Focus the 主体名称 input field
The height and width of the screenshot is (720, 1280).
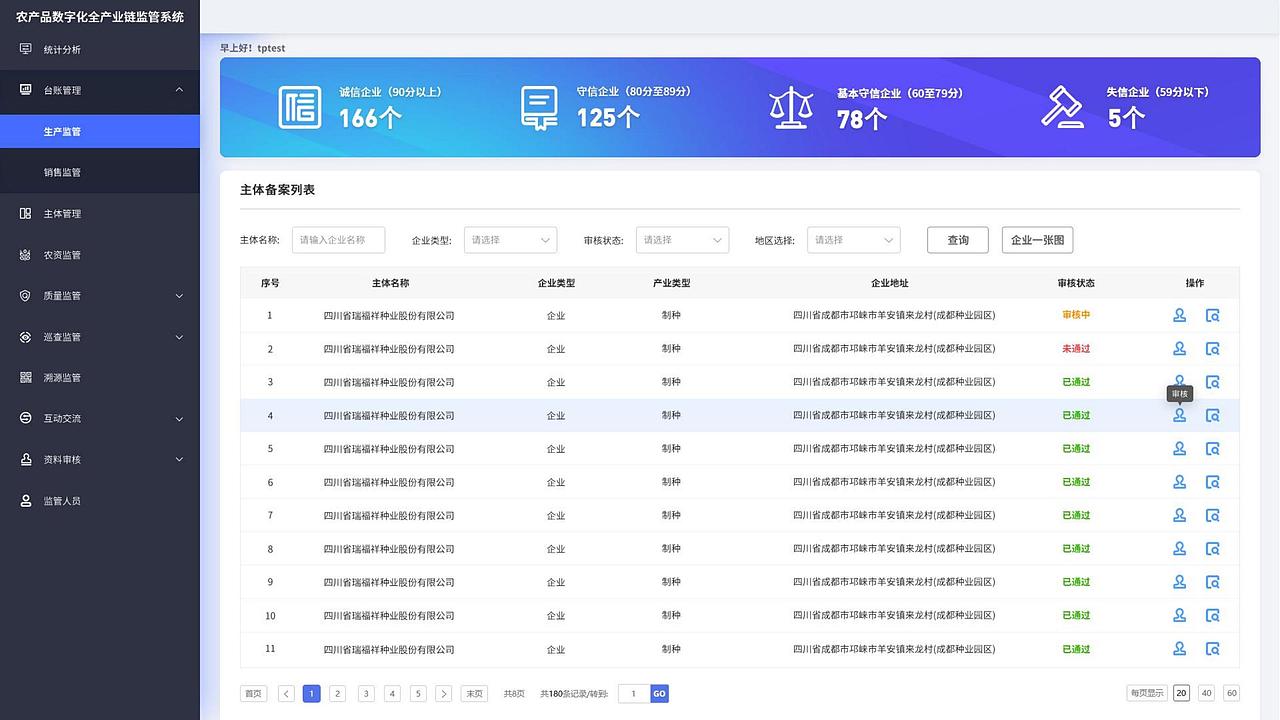point(338,240)
